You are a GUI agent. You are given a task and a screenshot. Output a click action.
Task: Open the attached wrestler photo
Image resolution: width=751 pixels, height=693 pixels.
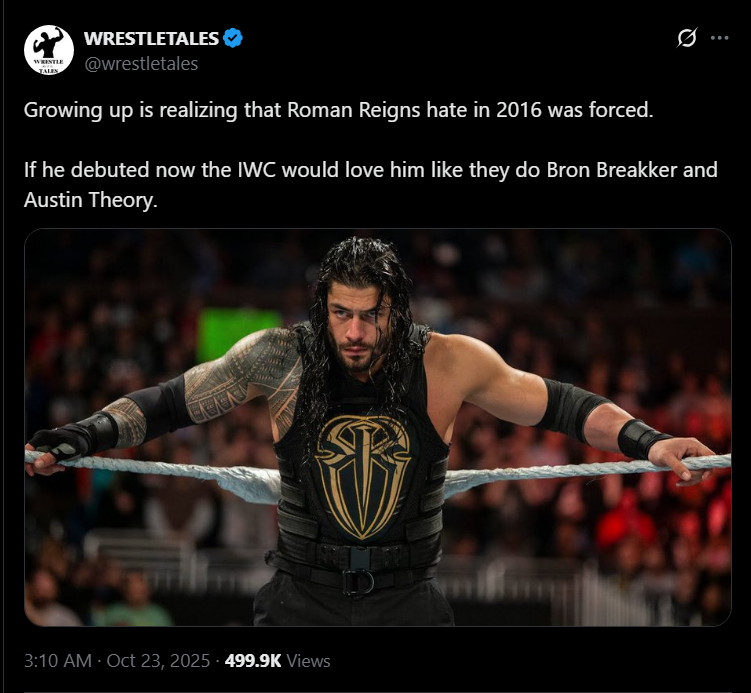click(377, 427)
